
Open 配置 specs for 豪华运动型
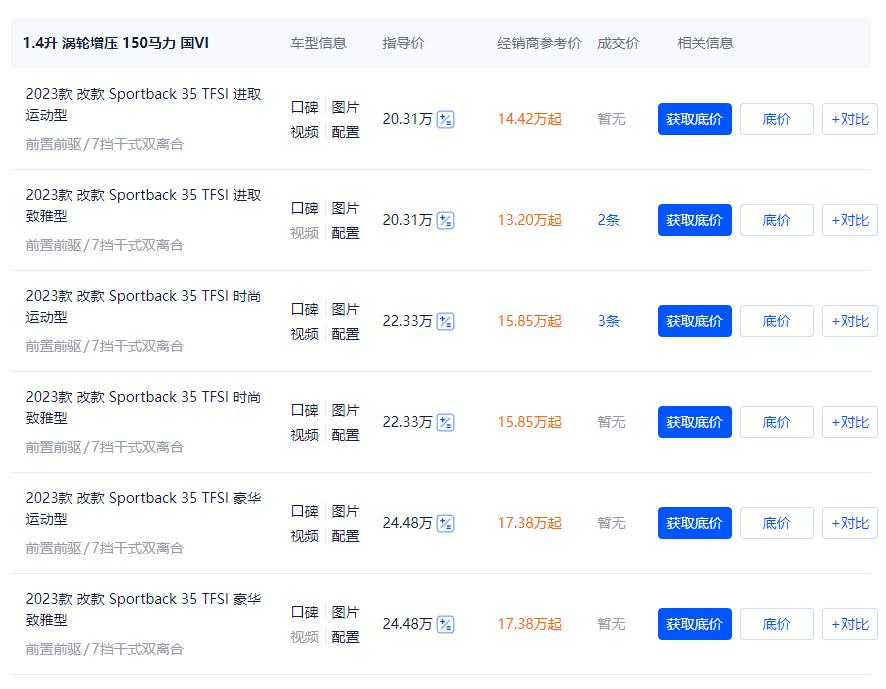tap(346, 536)
